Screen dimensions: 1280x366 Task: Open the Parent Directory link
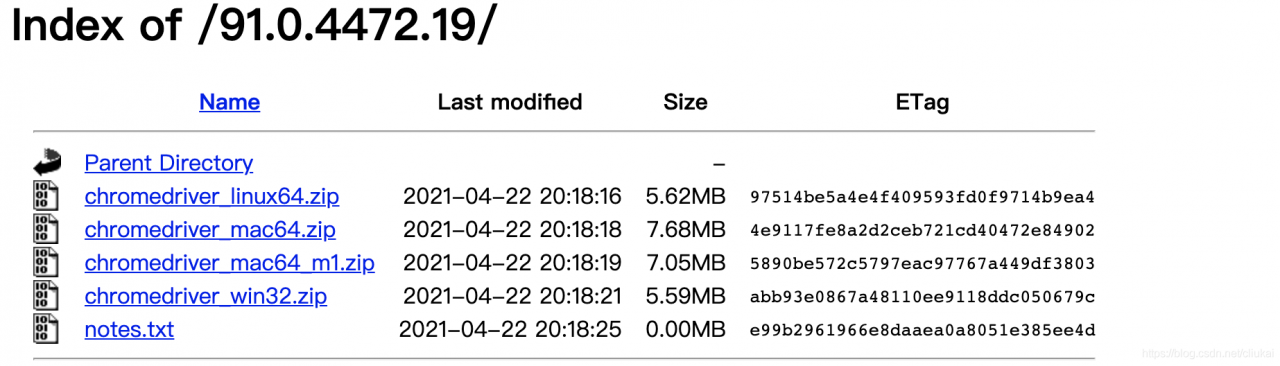pos(169,163)
